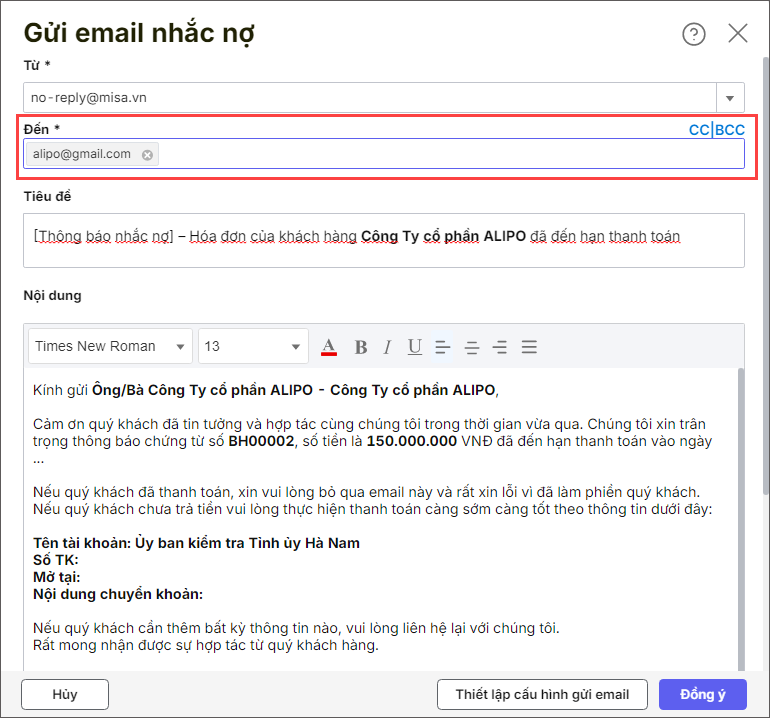Open the sender email dropdown
Image resolution: width=770 pixels, height=718 pixels.
(730, 98)
